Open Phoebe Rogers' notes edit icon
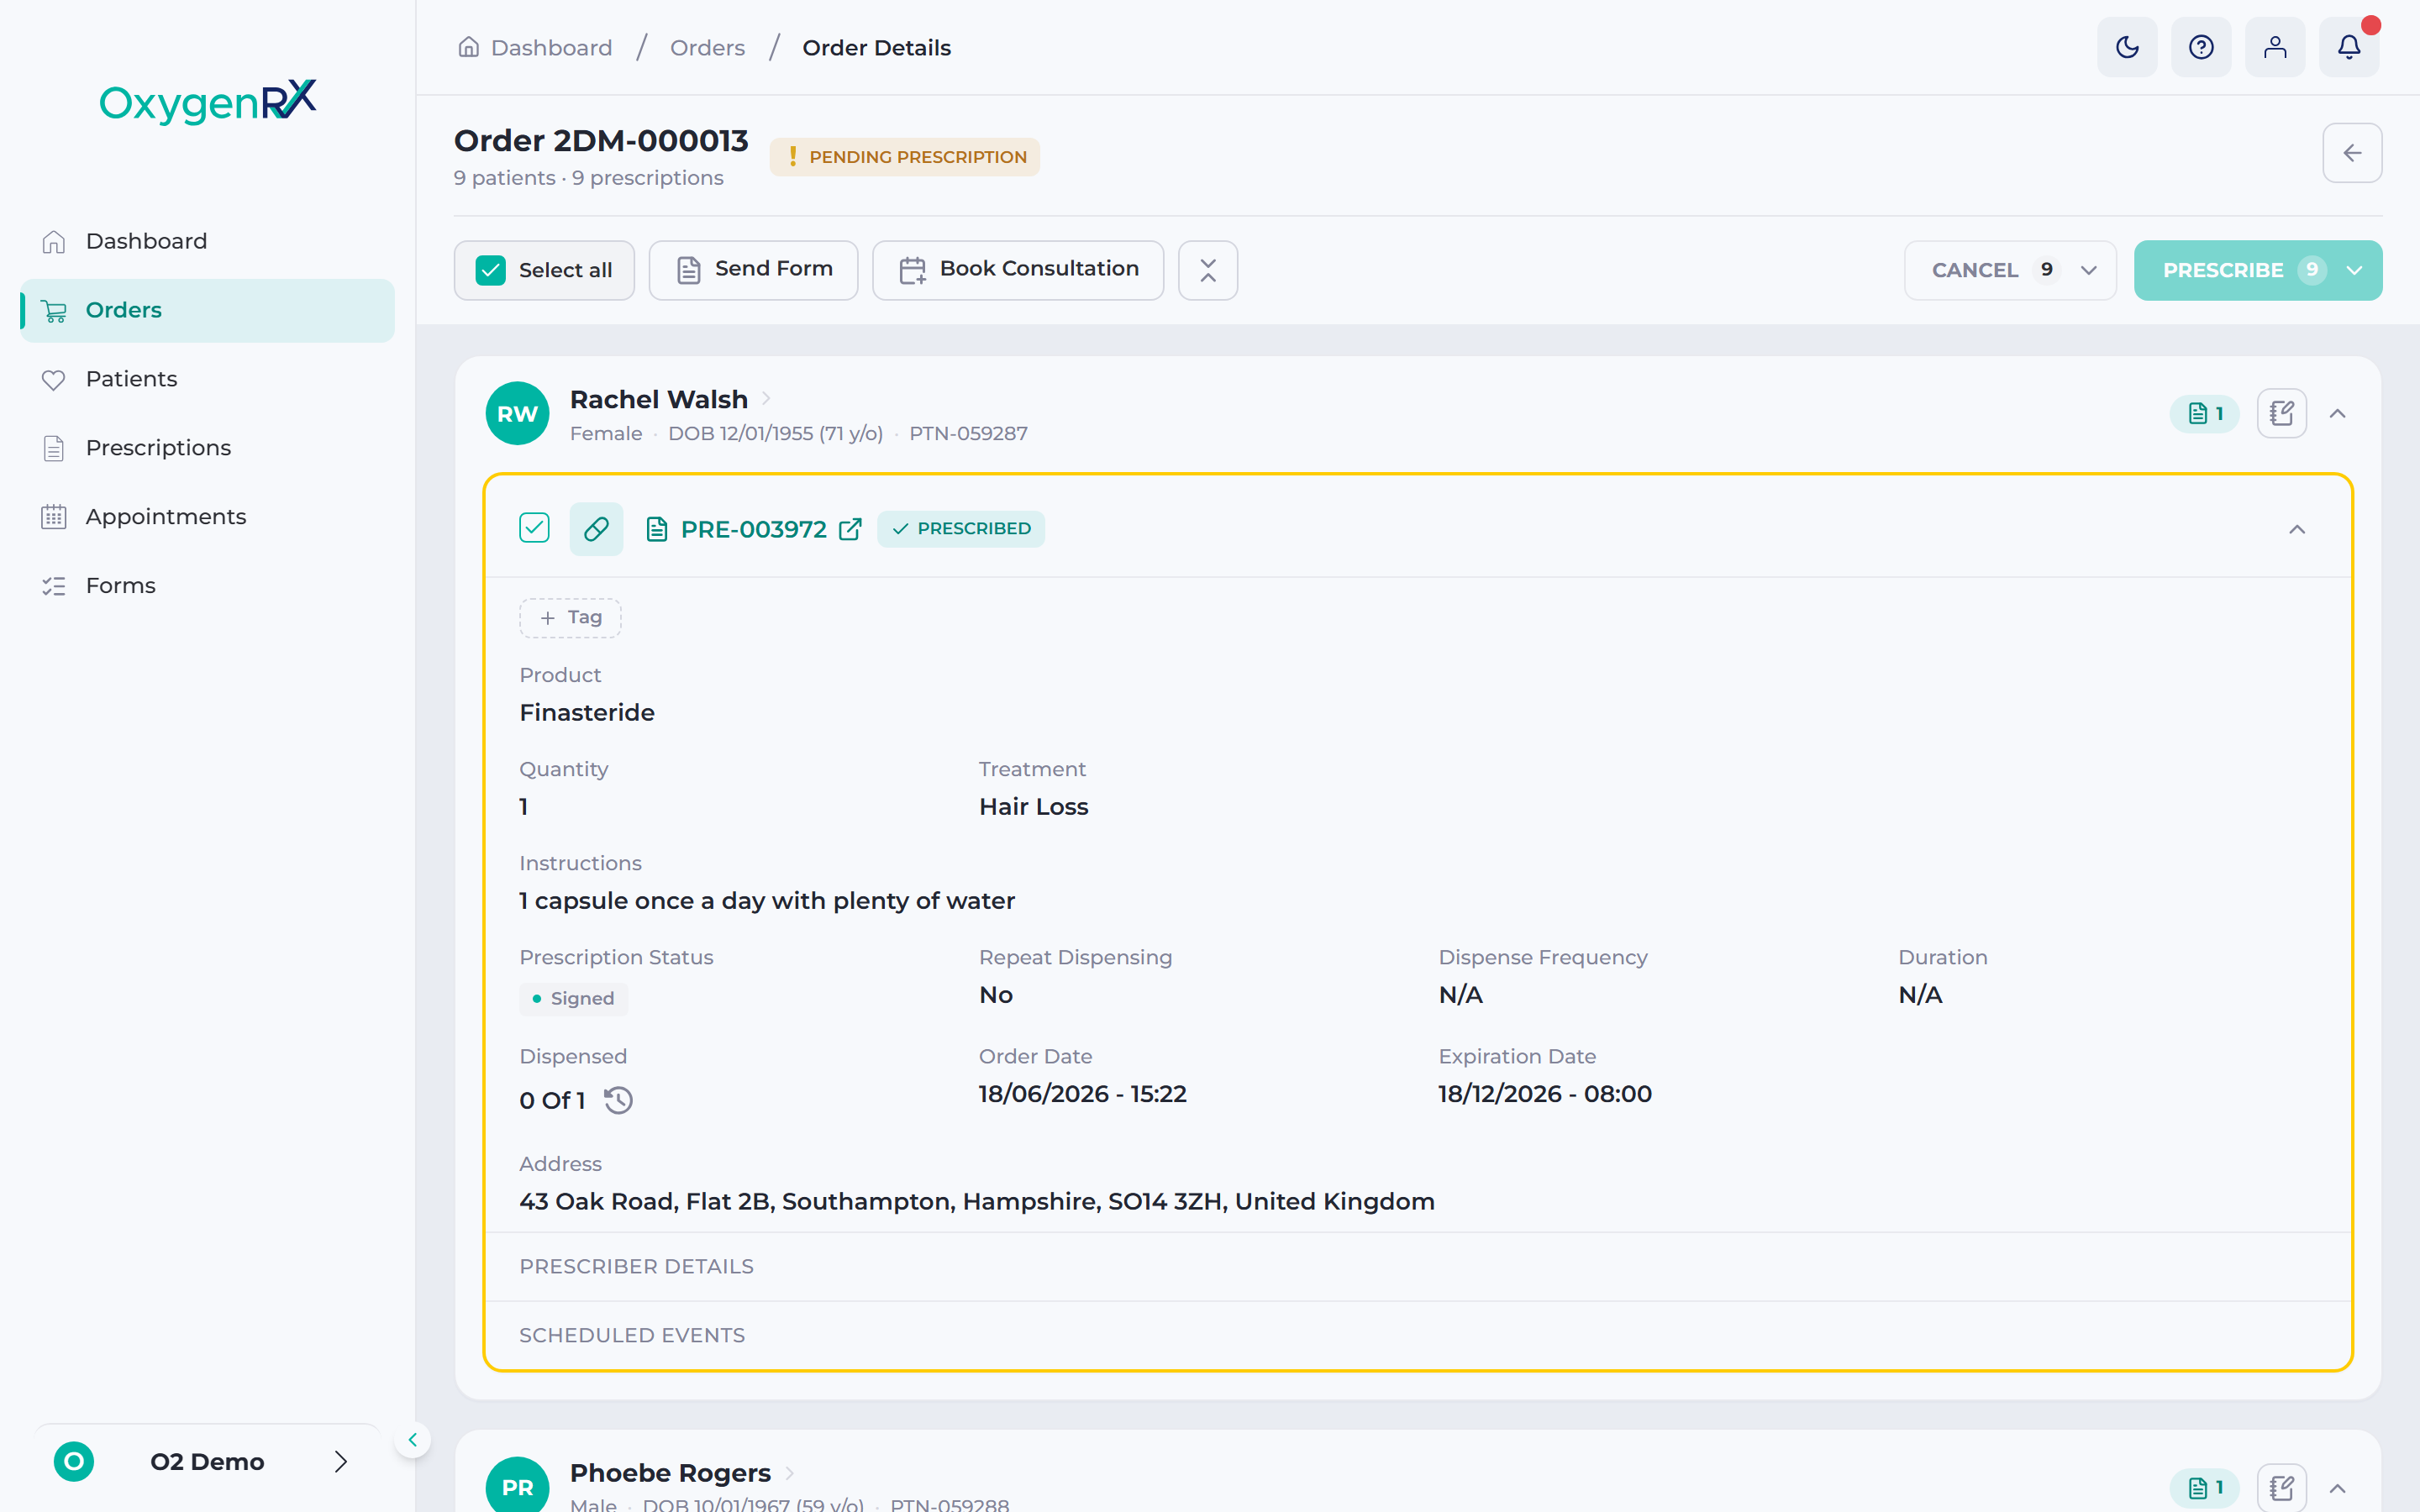This screenshot has height=1512, width=2420. (2281, 1487)
